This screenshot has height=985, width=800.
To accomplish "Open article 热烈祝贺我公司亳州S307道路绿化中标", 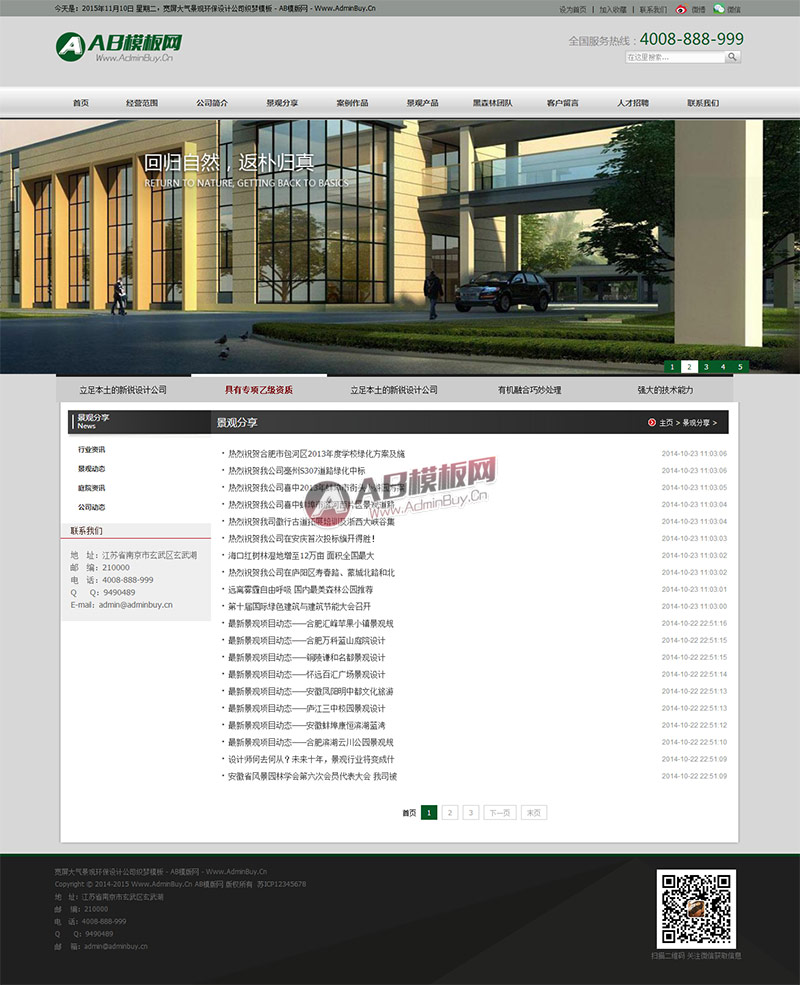I will point(296,471).
